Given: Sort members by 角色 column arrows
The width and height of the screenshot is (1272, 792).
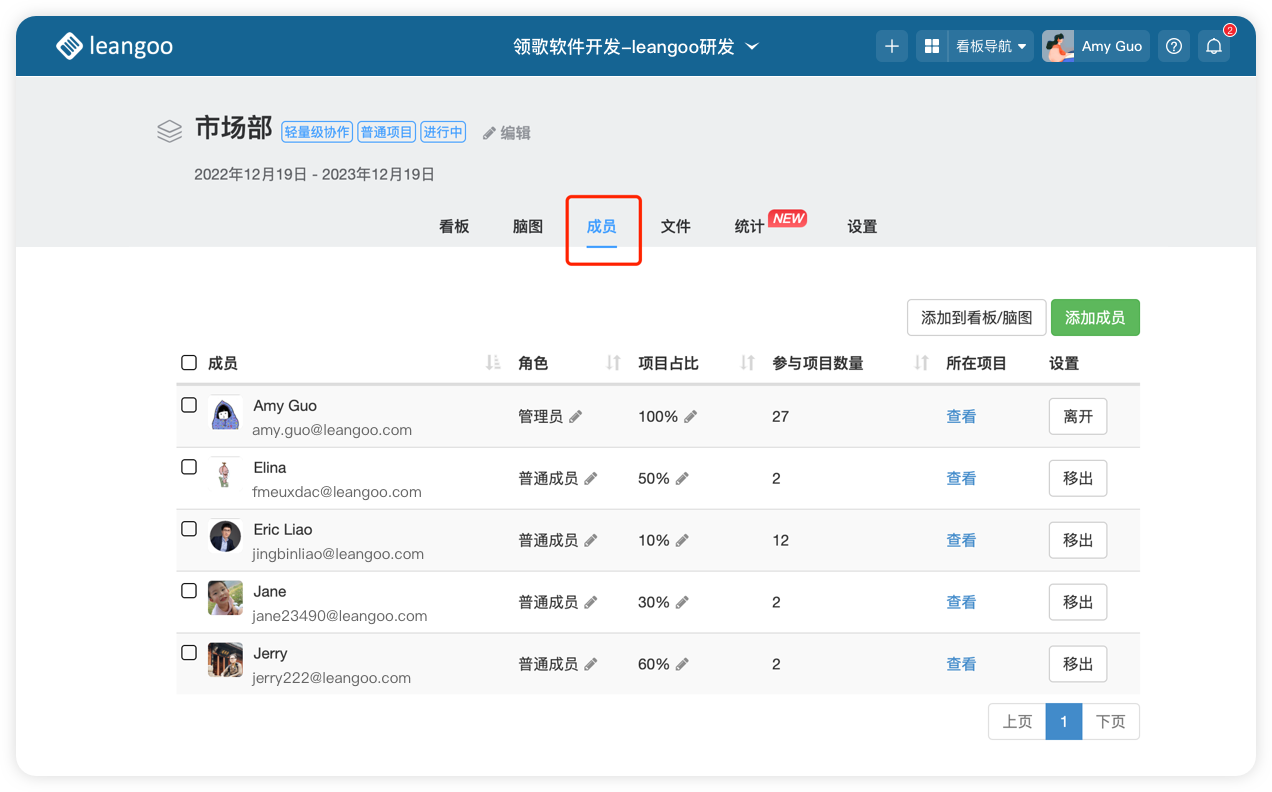Looking at the screenshot, I should [x=614, y=363].
